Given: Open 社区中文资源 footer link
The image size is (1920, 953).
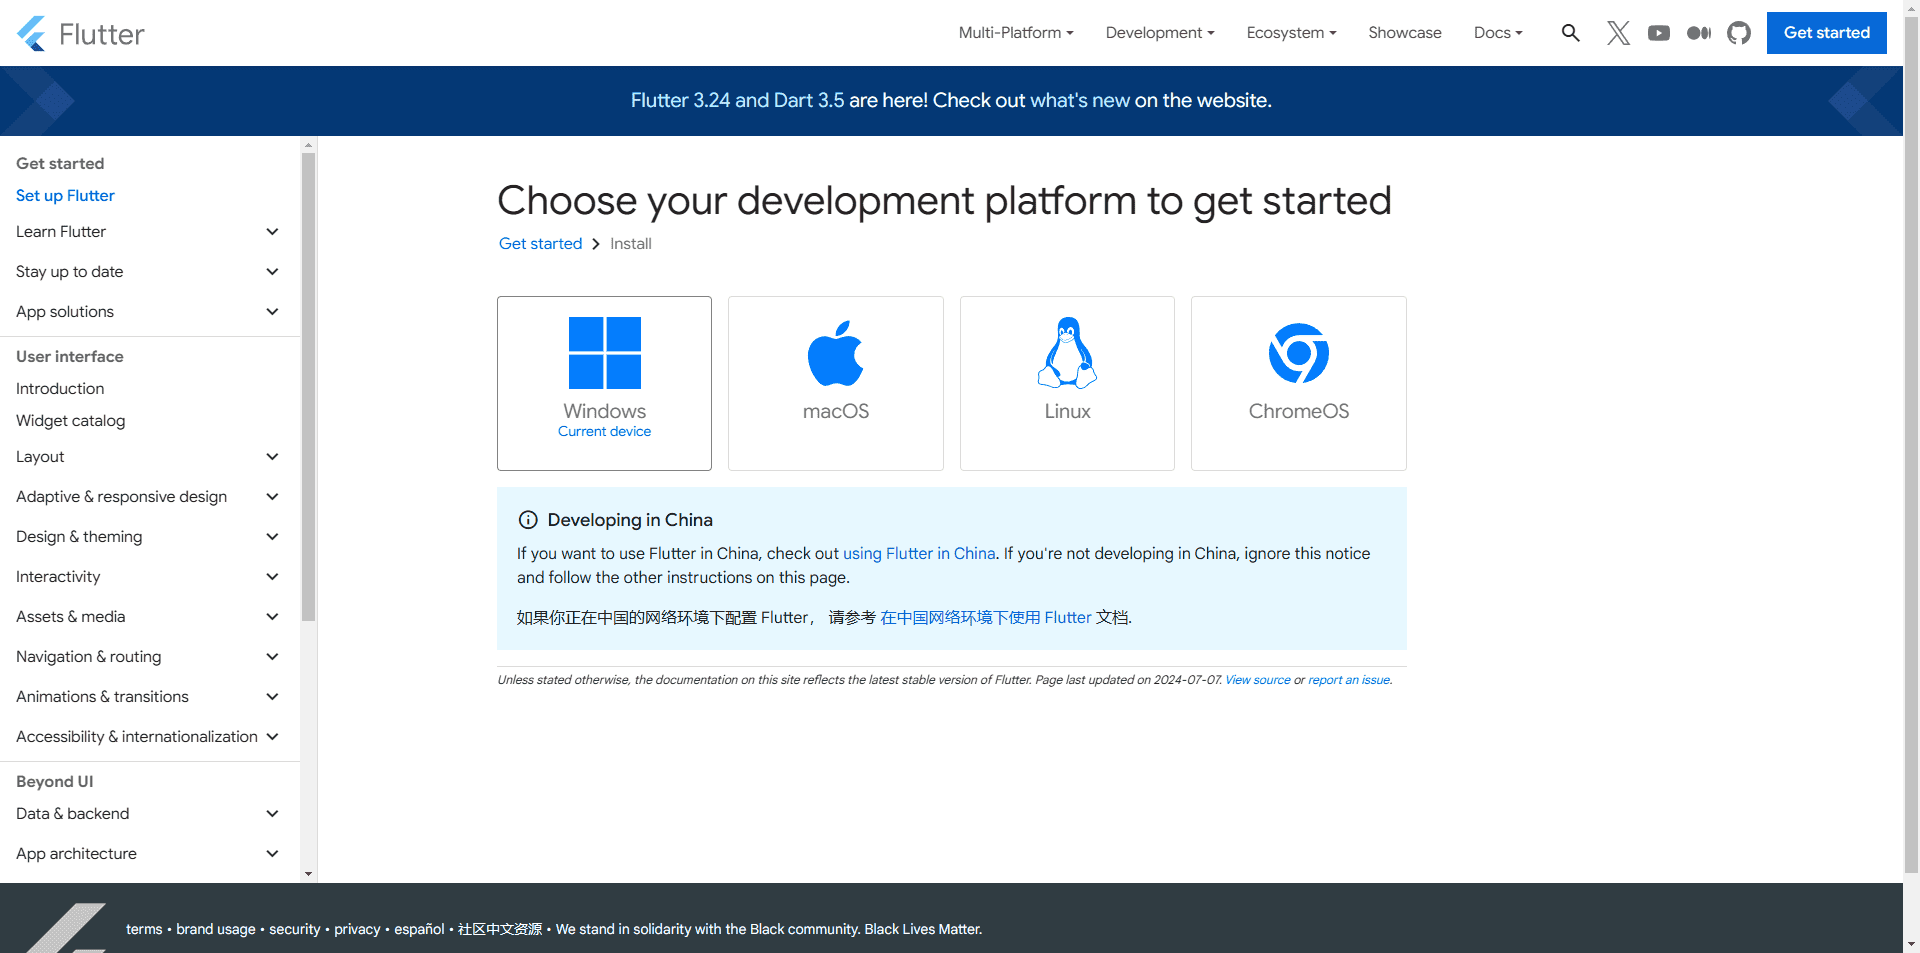Looking at the screenshot, I should 500,929.
